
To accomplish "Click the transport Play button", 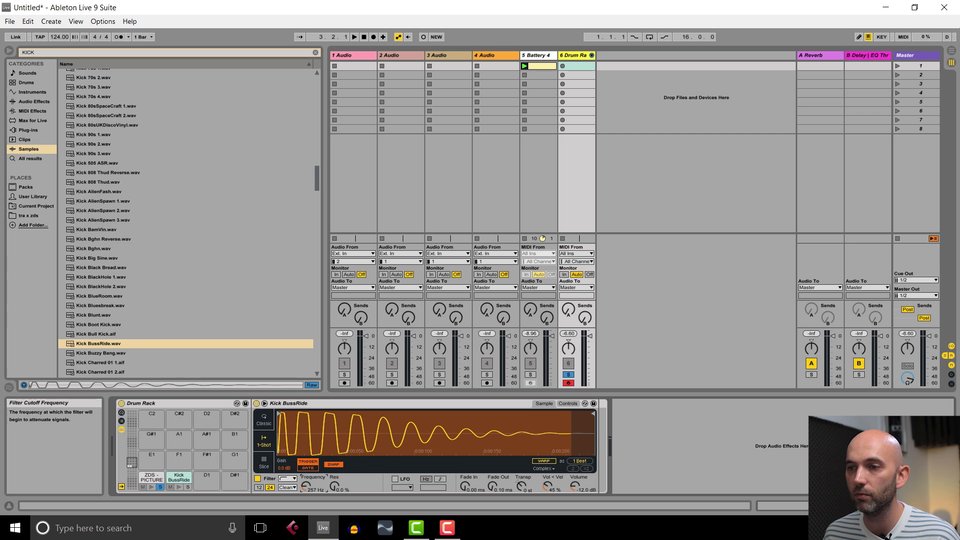I will (354, 37).
